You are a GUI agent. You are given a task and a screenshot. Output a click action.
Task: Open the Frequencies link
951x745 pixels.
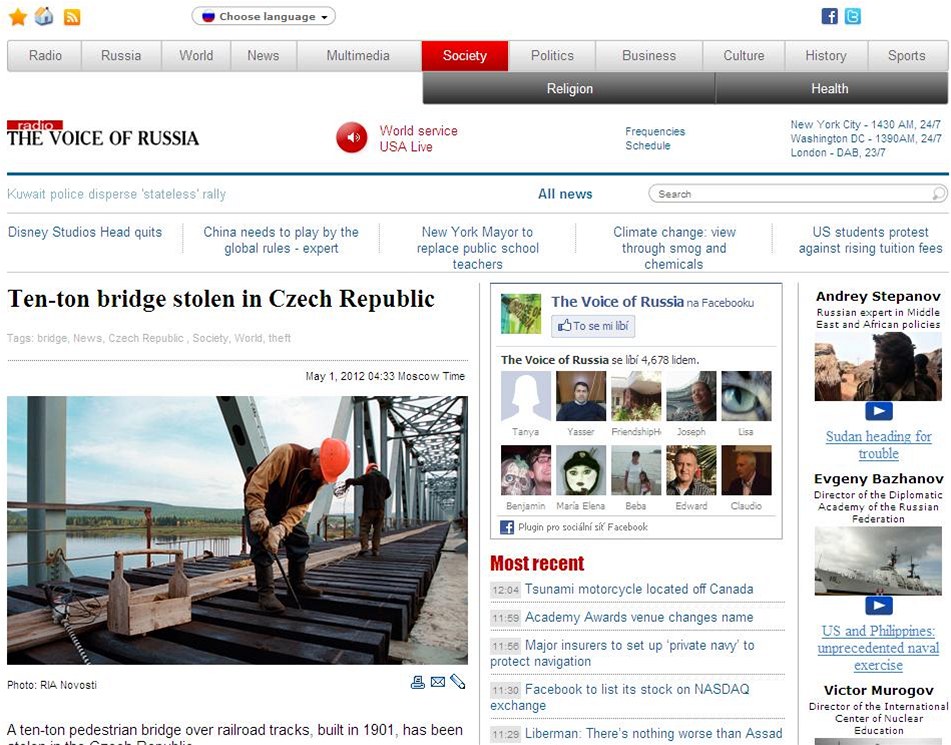655,131
